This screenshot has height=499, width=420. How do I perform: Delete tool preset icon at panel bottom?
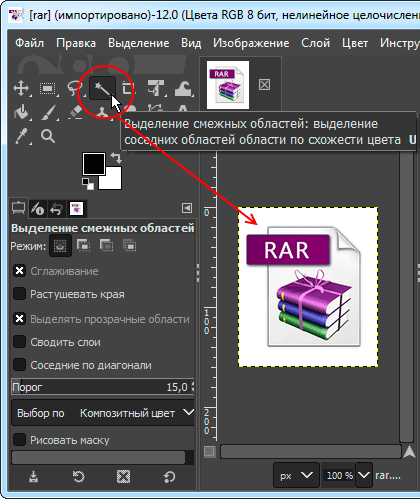click(x=123, y=477)
